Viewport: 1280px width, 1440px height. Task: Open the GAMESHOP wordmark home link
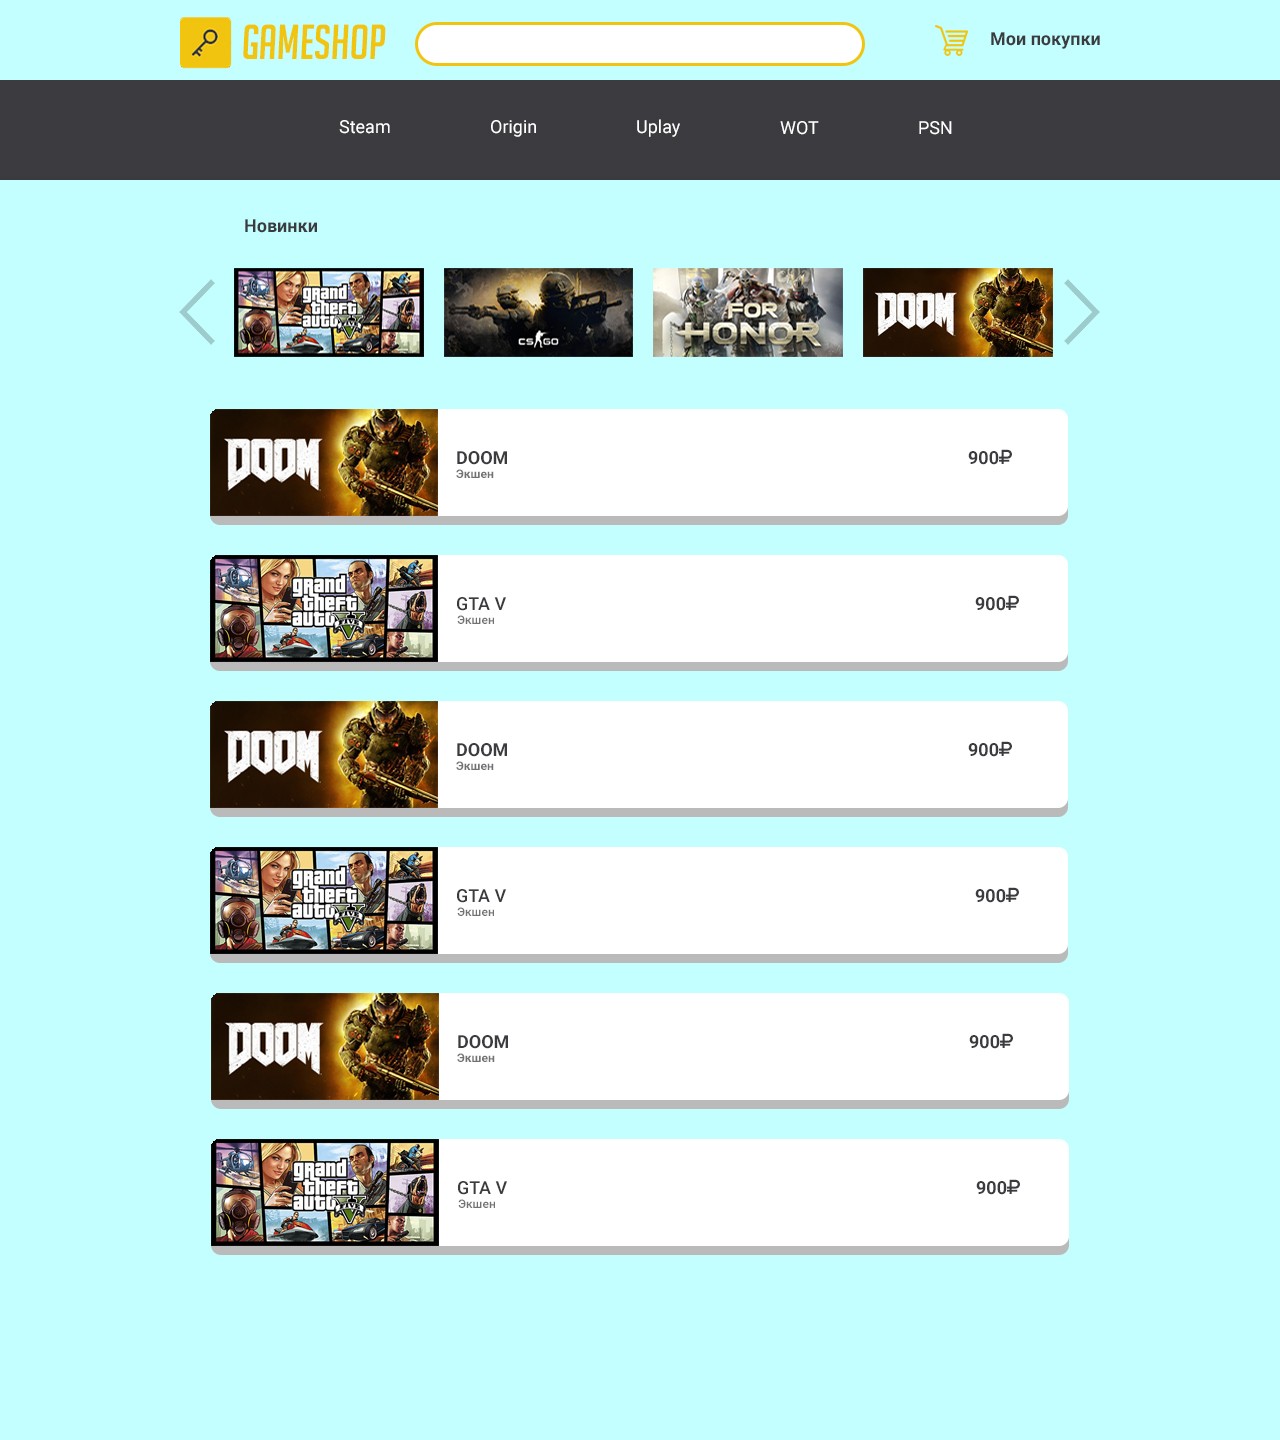(x=314, y=43)
